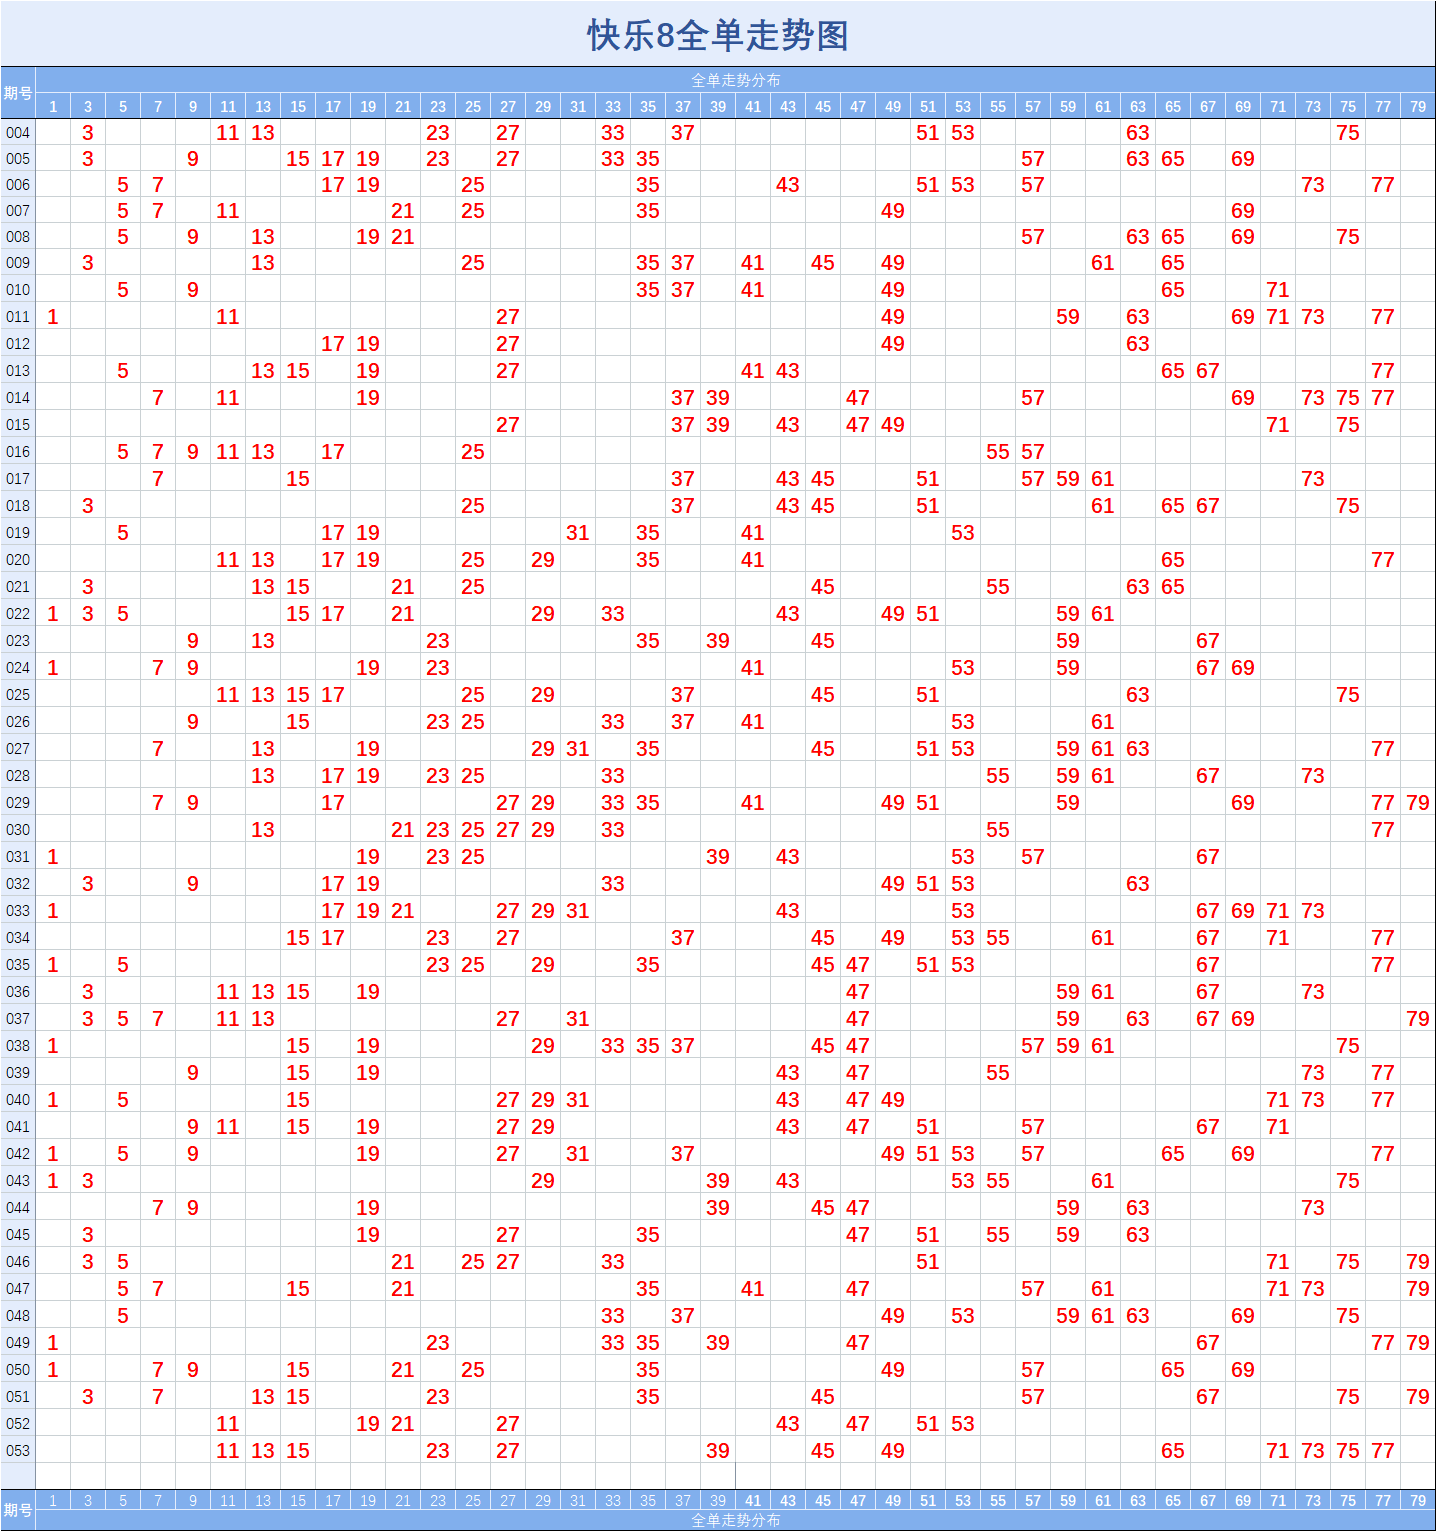Click issue number 027 row label
This screenshot has height=1531, width=1436.
pos(18,748)
